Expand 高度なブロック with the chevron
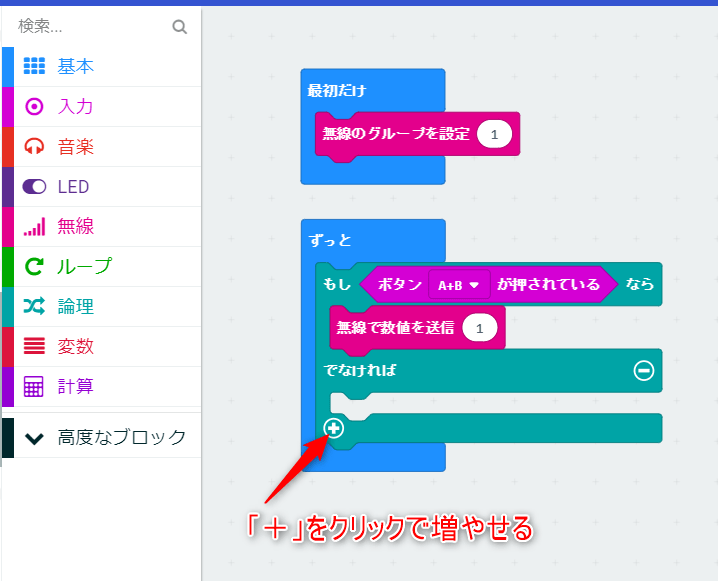 point(34,439)
